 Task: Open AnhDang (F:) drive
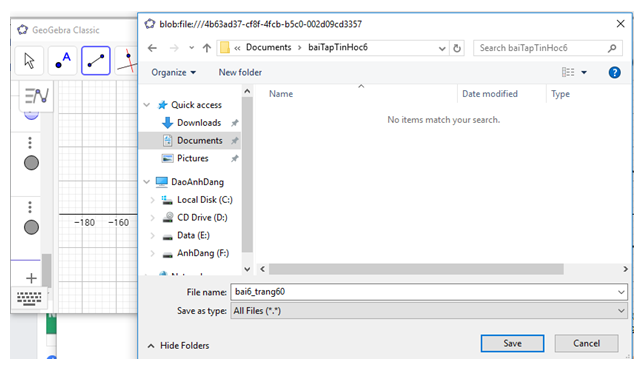203,253
